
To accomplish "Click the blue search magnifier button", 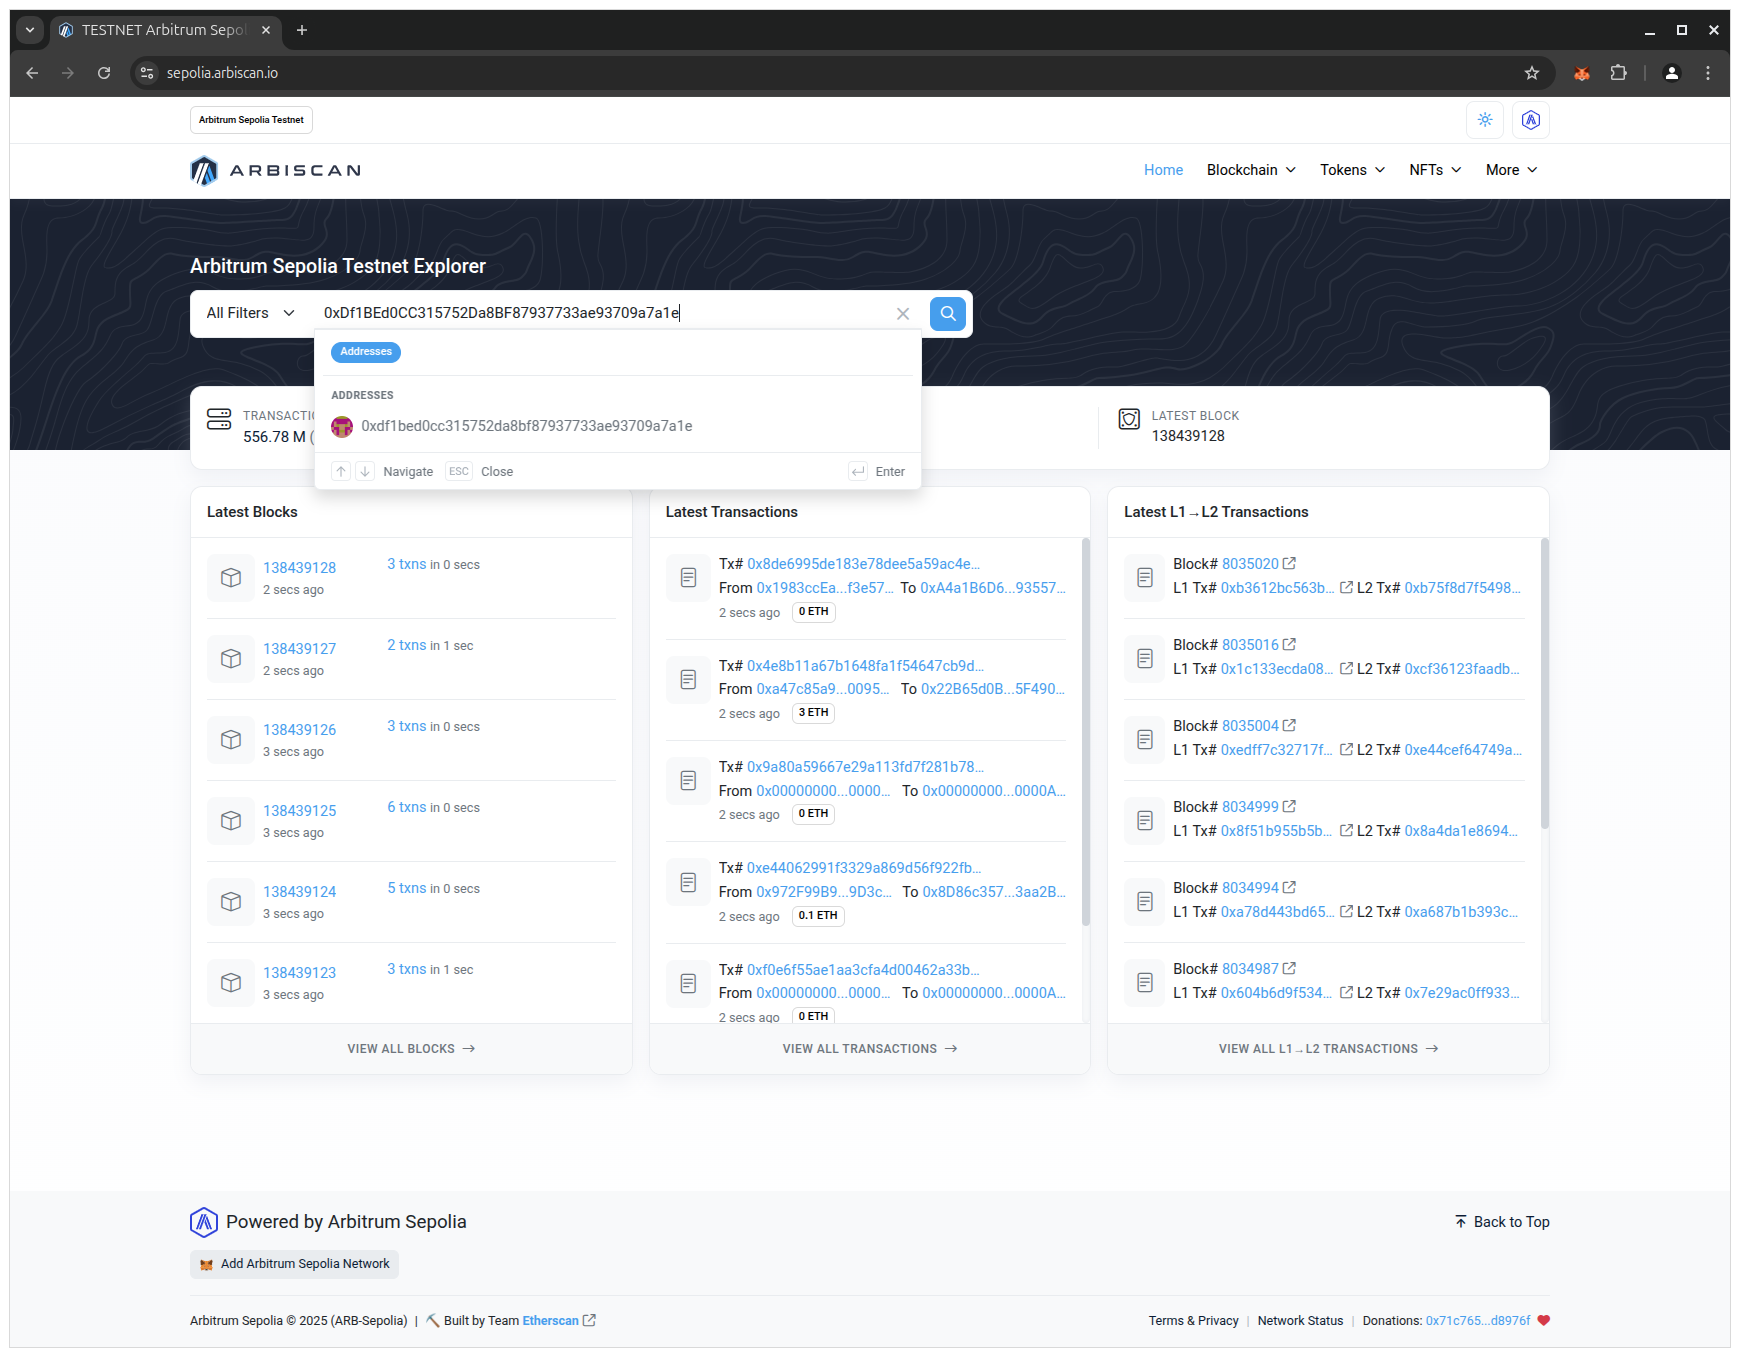I will pyautogui.click(x=947, y=314).
